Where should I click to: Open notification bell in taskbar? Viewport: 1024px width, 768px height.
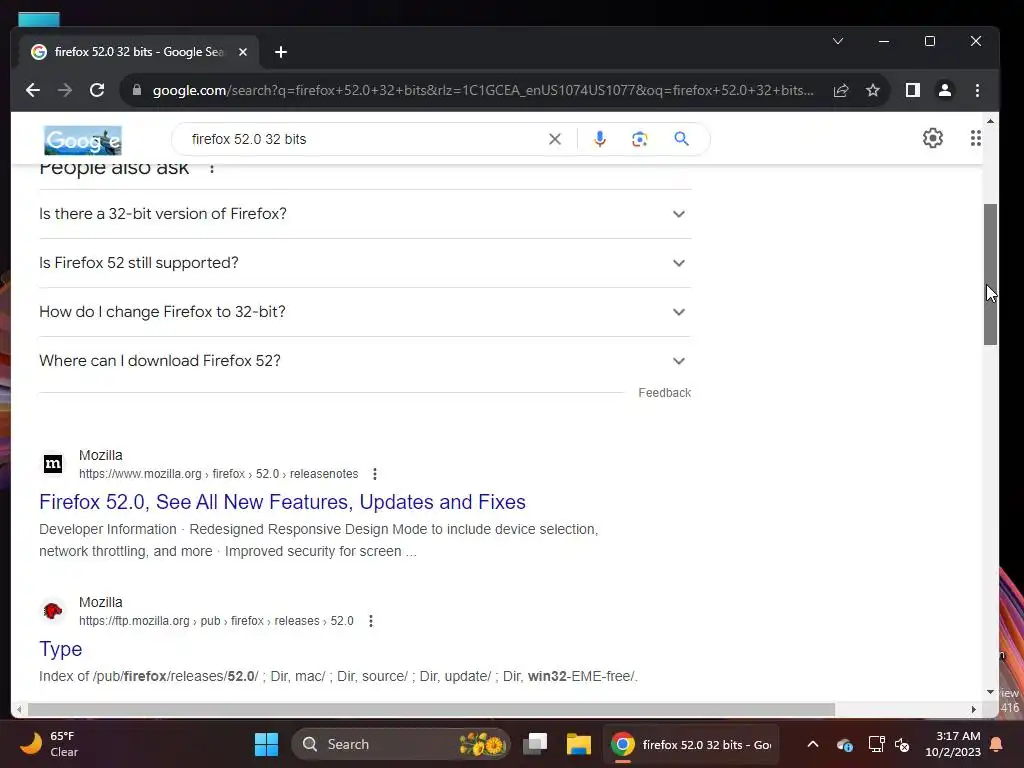(x=997, y=744)
